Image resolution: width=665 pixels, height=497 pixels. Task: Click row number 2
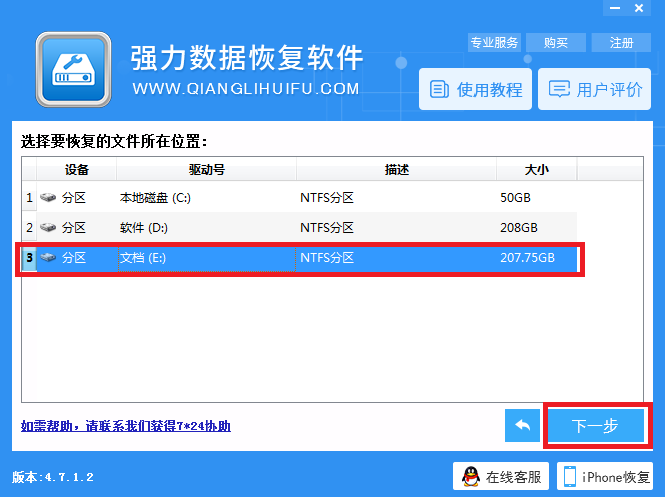click(29, 228)
